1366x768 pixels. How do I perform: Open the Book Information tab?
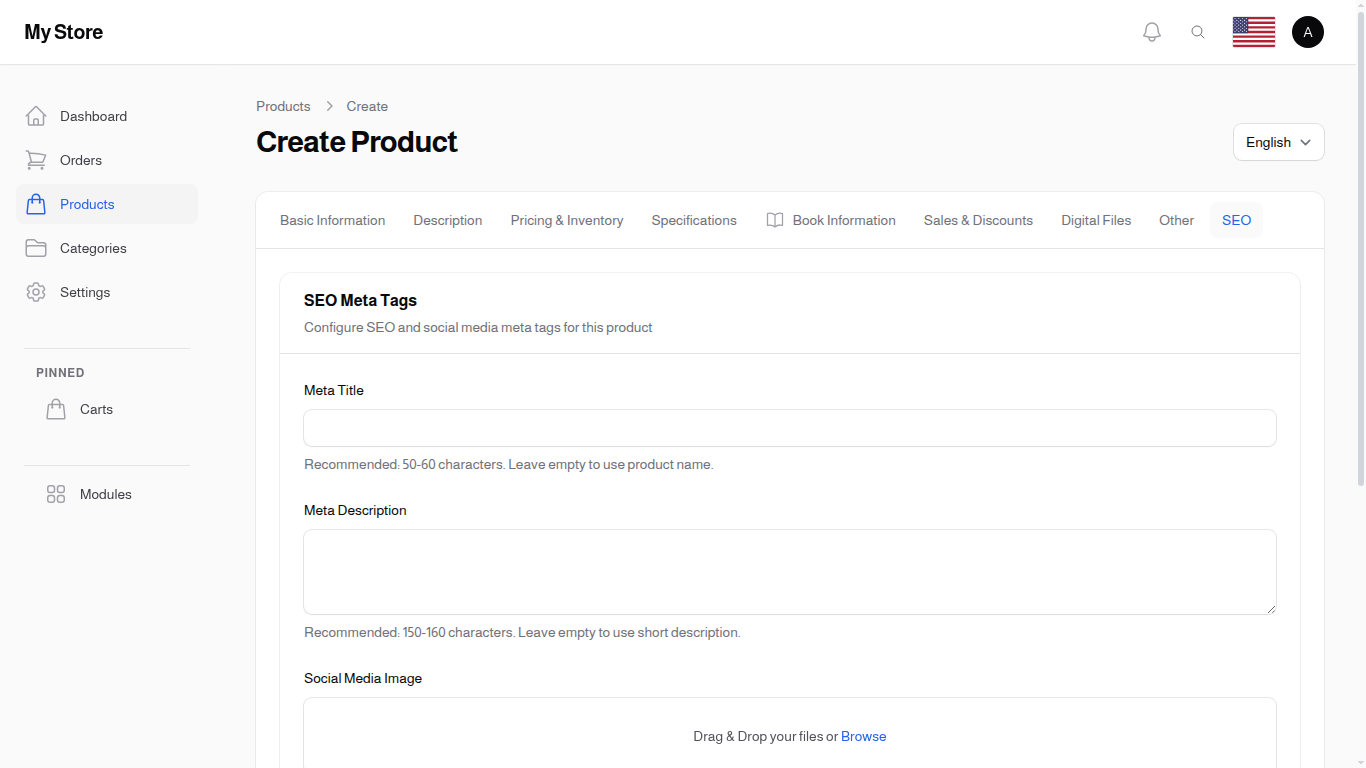pos(831,220)
